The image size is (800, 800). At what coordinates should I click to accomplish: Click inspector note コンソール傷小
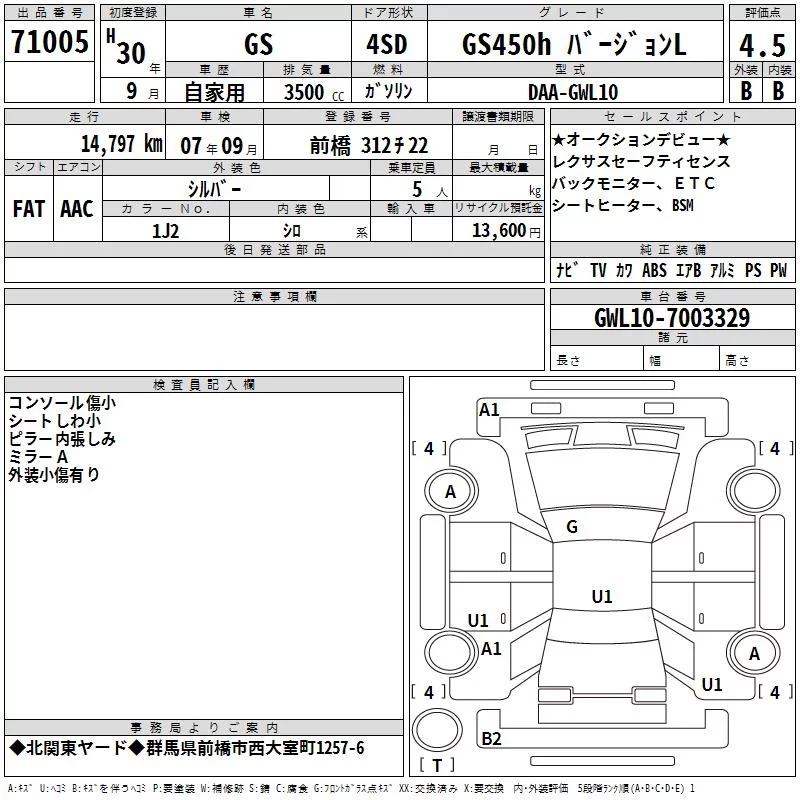(62, 403)
